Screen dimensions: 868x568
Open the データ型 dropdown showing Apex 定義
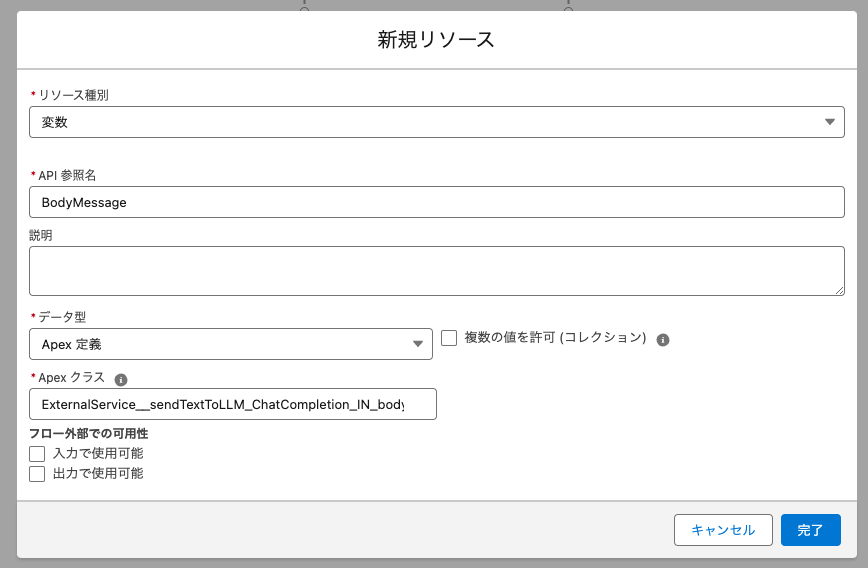click(x=231, y=344)
